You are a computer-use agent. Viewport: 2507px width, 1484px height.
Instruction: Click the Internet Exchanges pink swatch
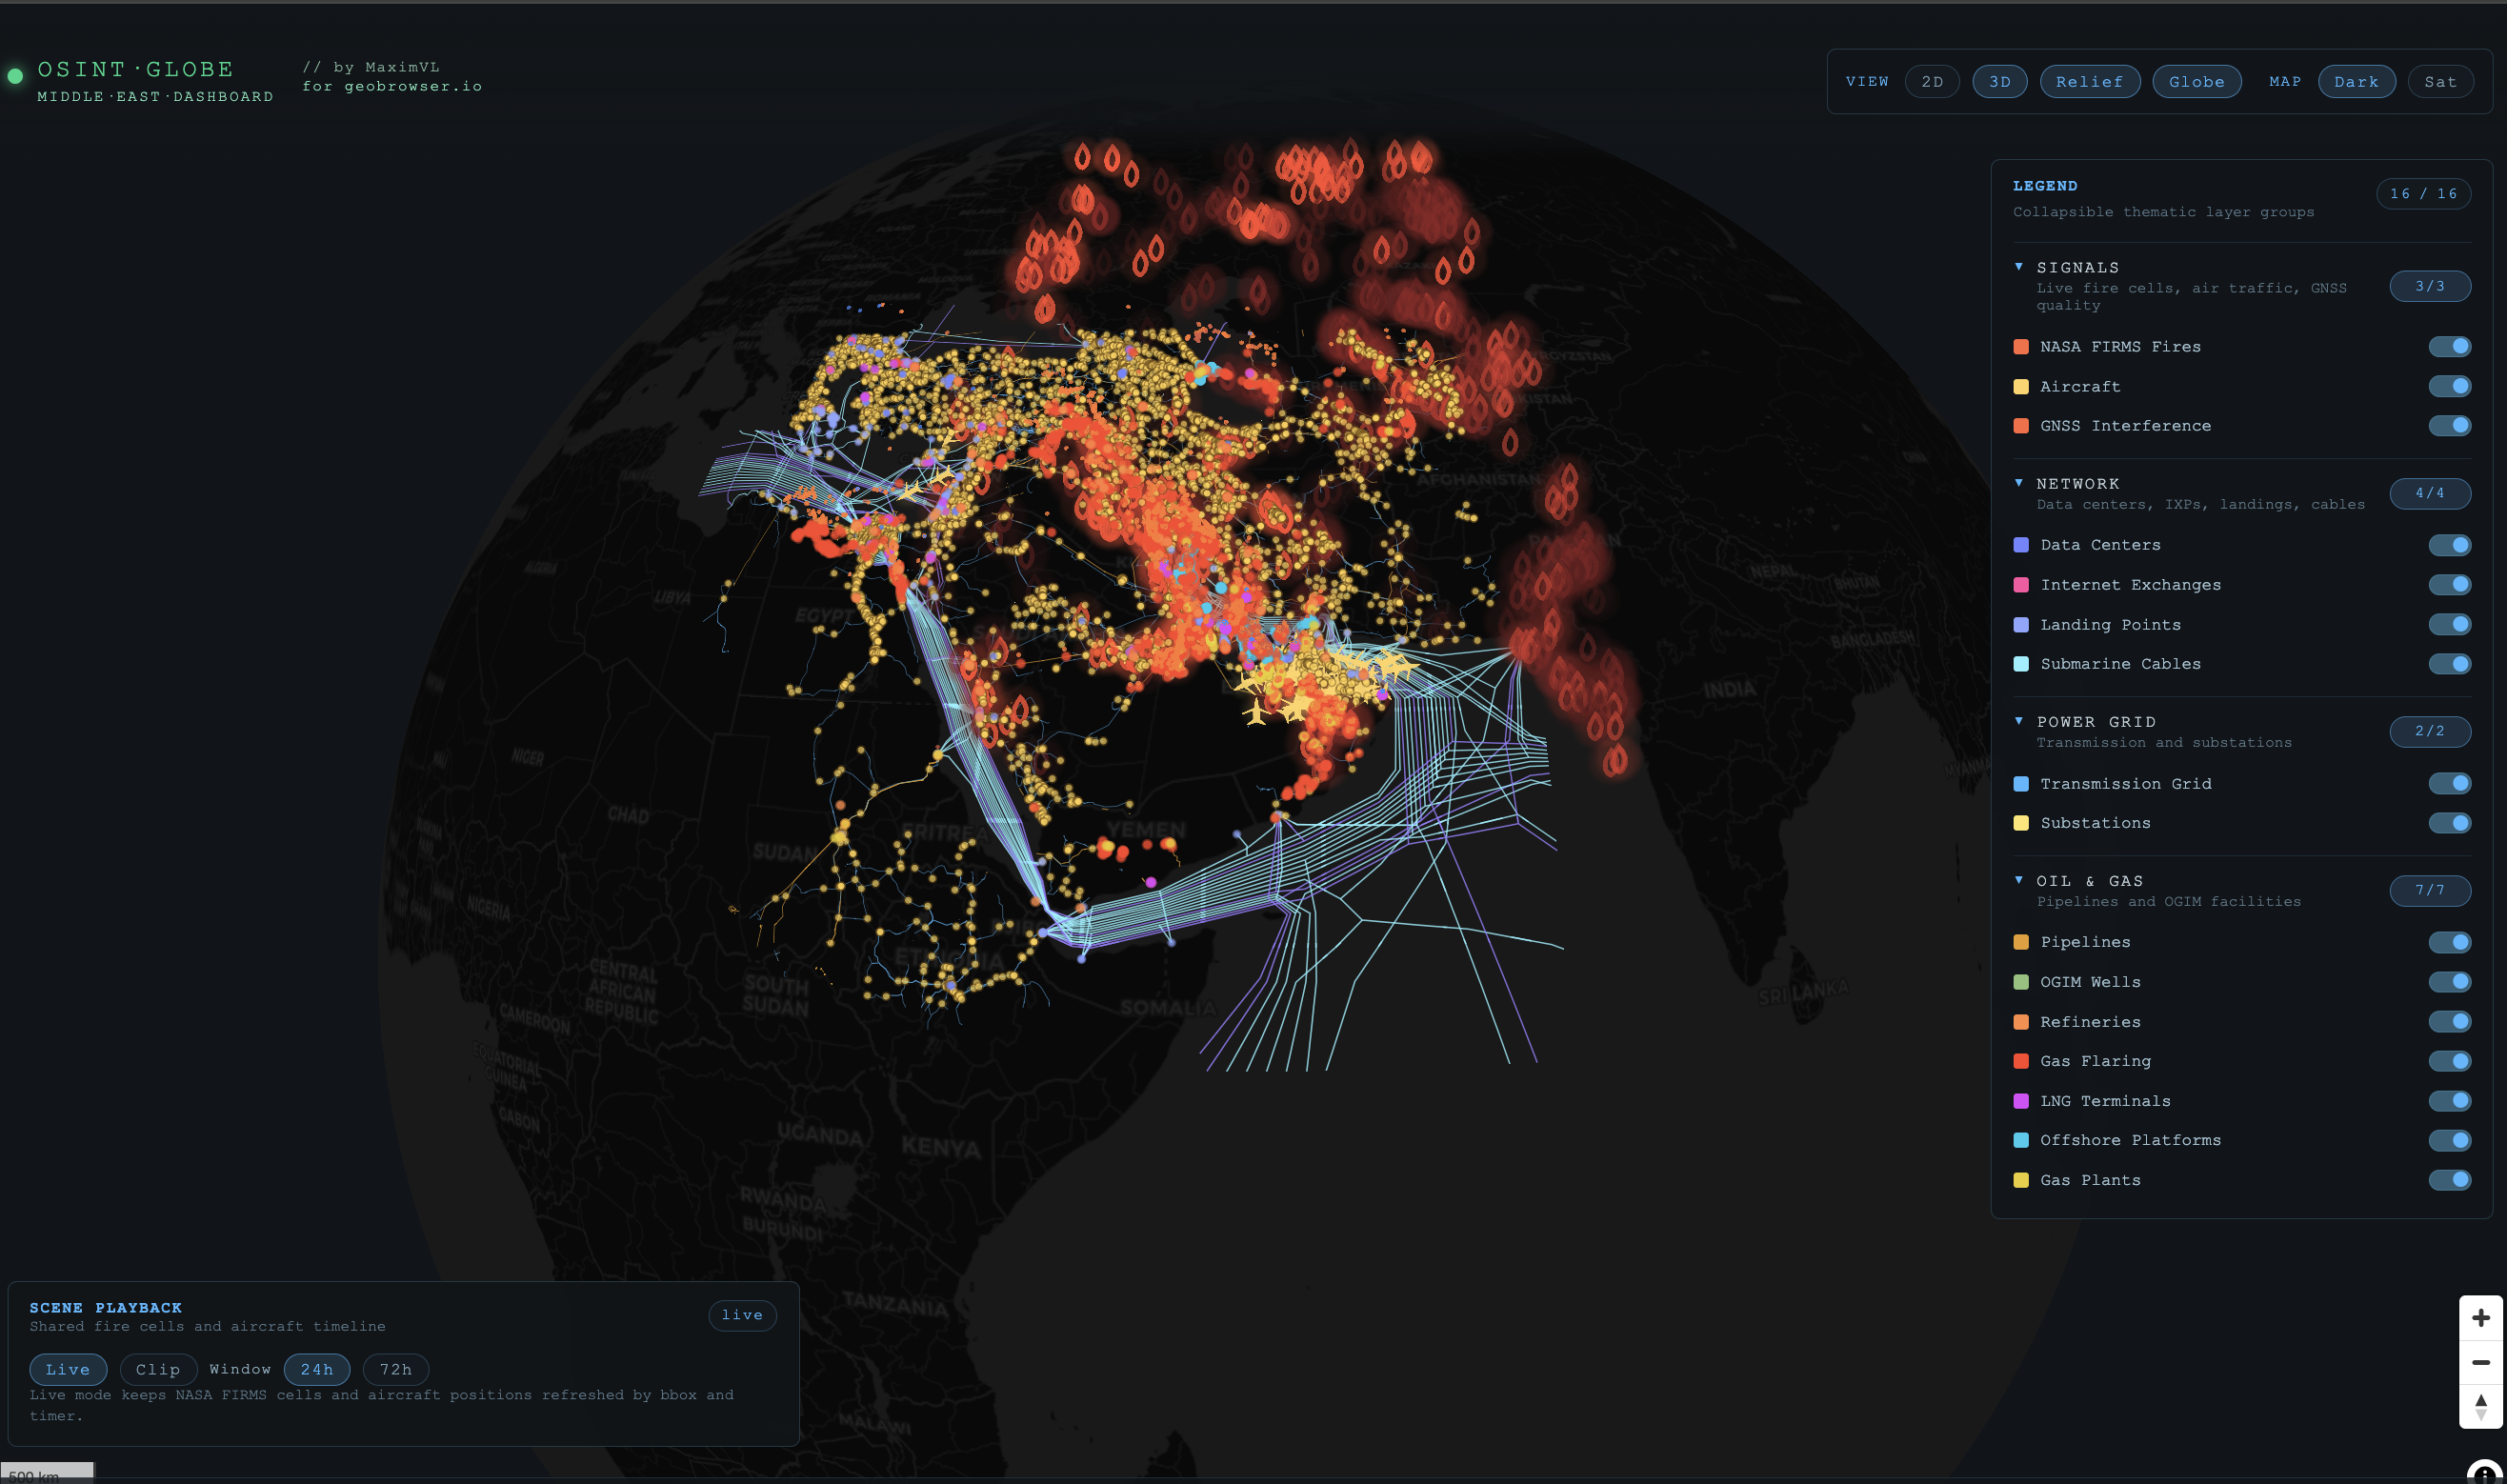pyautogui.click(x=2021, y=585)
